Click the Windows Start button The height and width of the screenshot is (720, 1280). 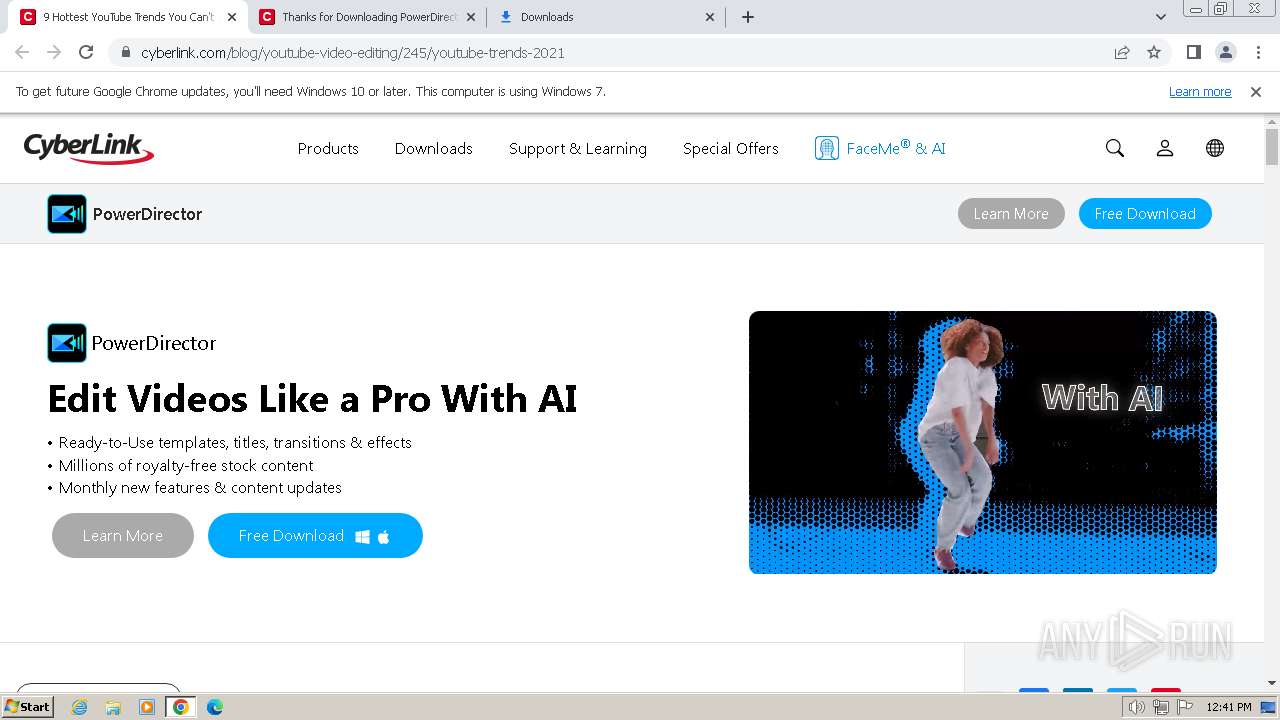[28, 707]
